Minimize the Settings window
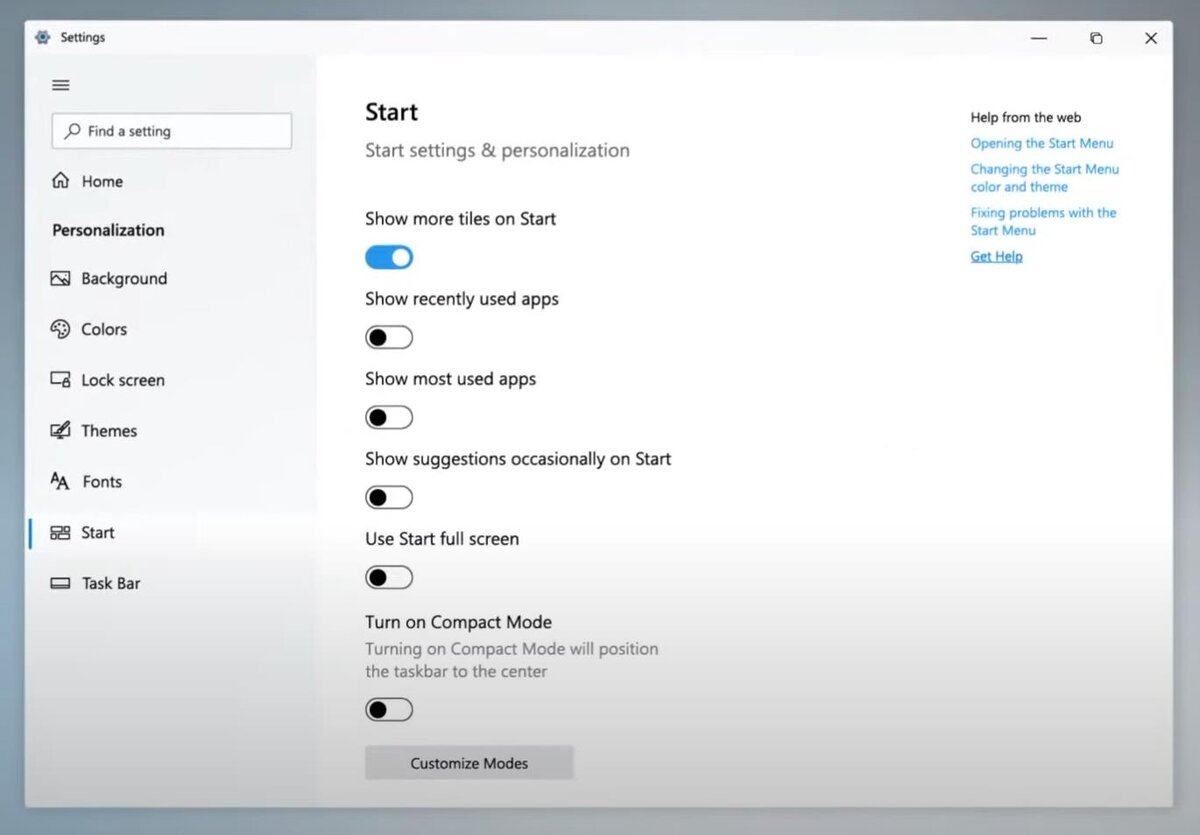 [1040, 38]
